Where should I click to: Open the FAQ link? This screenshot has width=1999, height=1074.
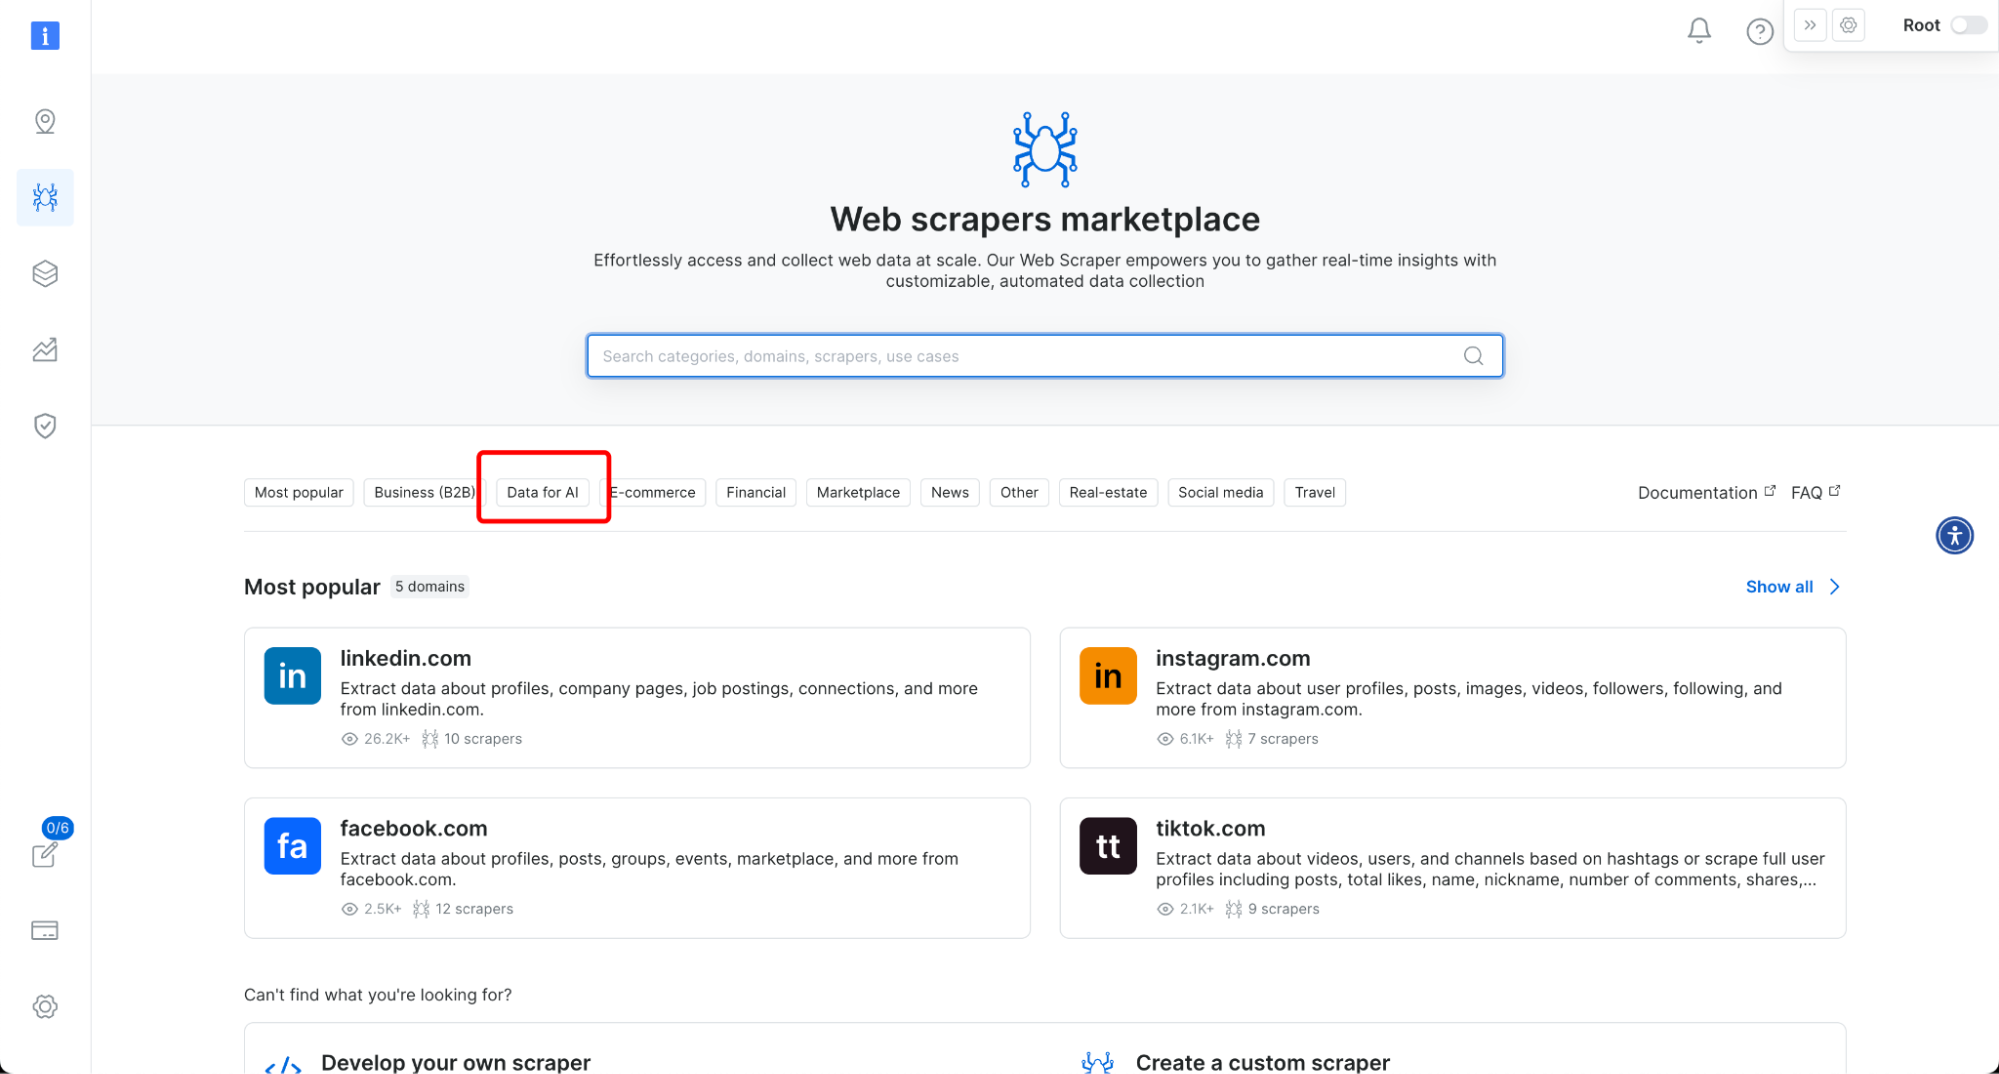[x=1815, y=492]
